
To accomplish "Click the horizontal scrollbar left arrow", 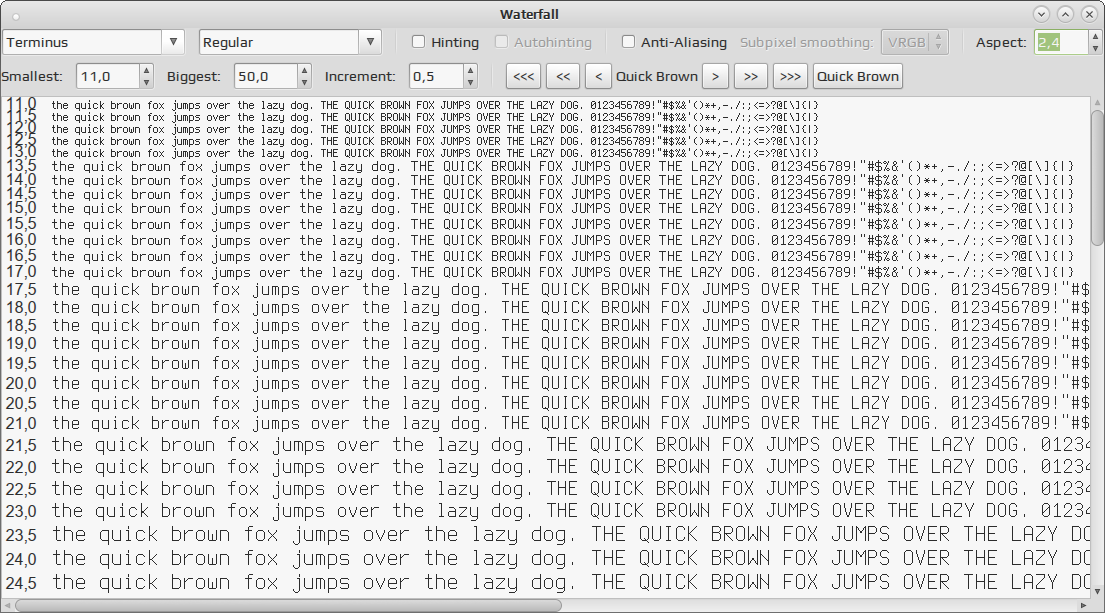I will point(8,605).
